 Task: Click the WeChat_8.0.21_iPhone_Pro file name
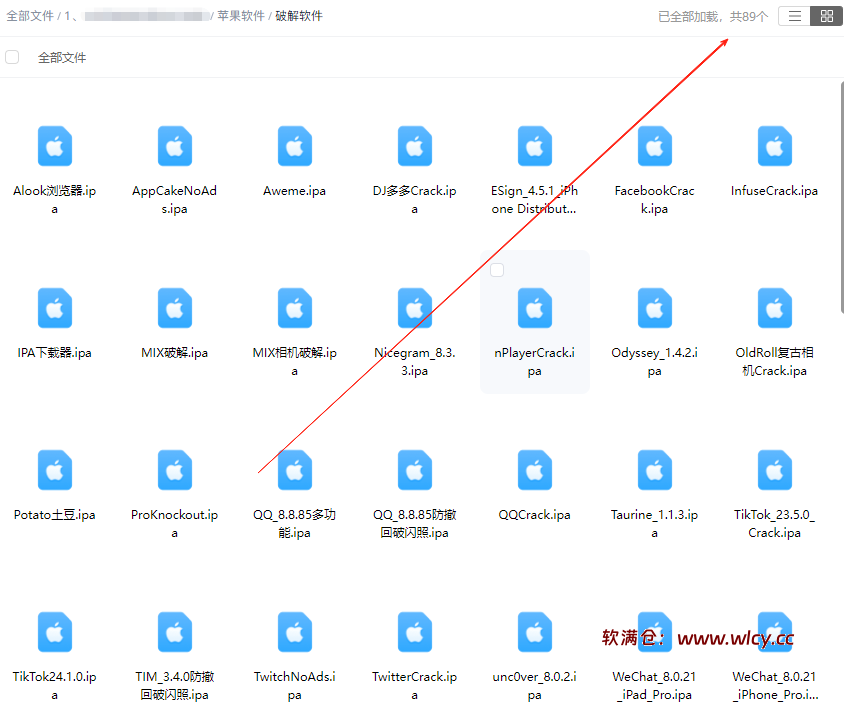(775, 685)
